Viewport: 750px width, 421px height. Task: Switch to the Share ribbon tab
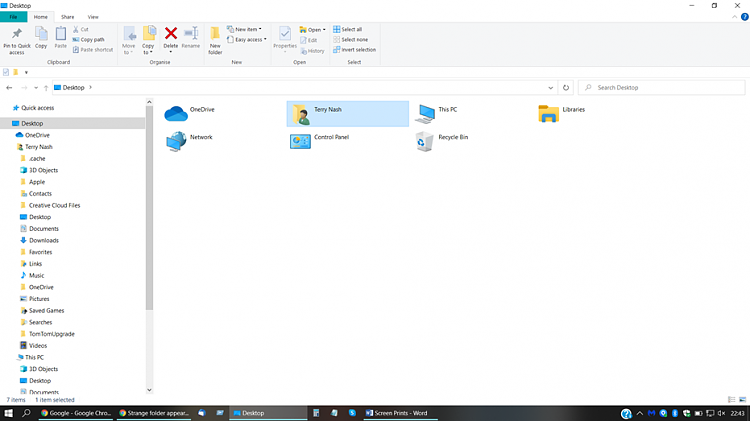67,17
